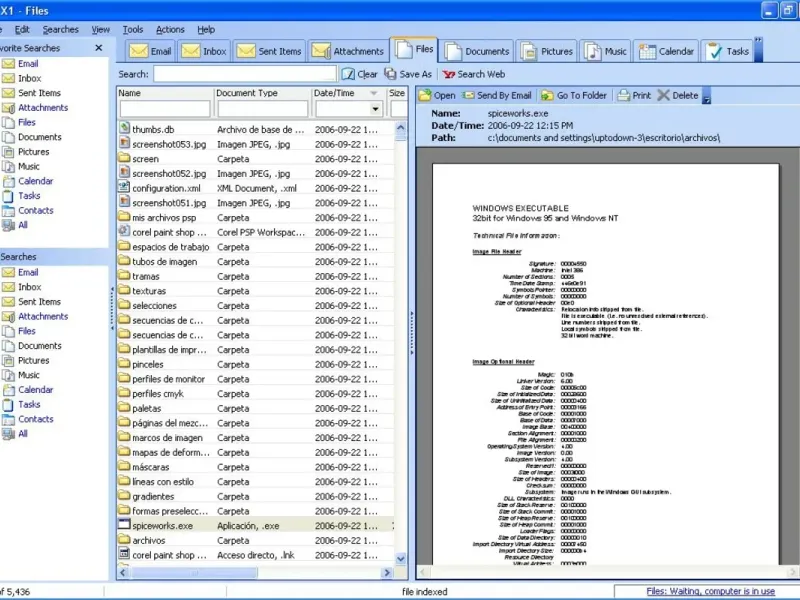Switch to the Music tab
This screenshot has height=600, width=800.
pyautogui.click(x=606, y=51)
